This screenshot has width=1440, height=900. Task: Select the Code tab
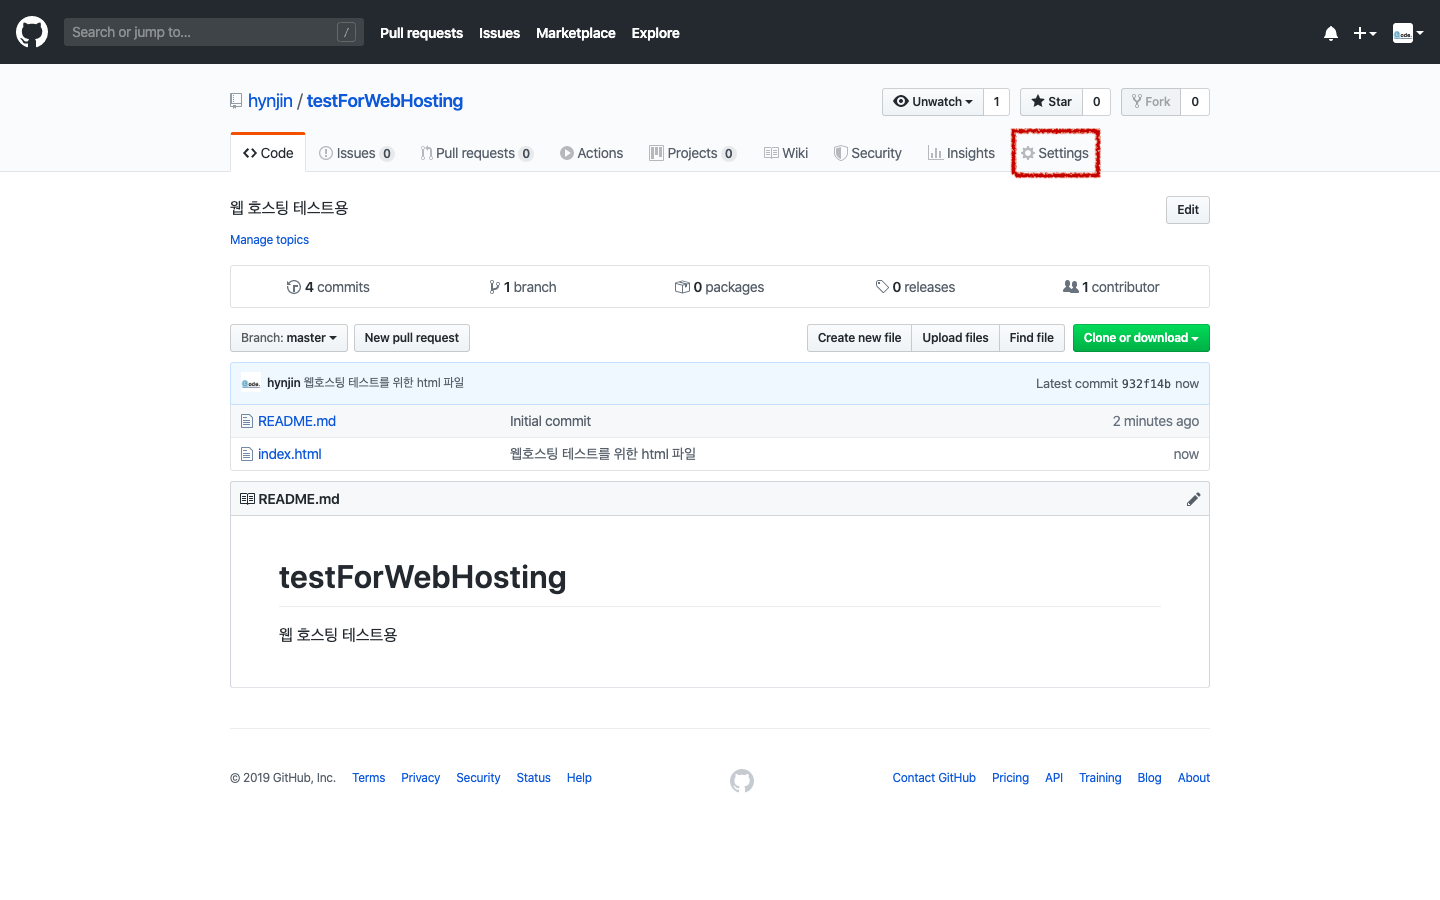268,153
